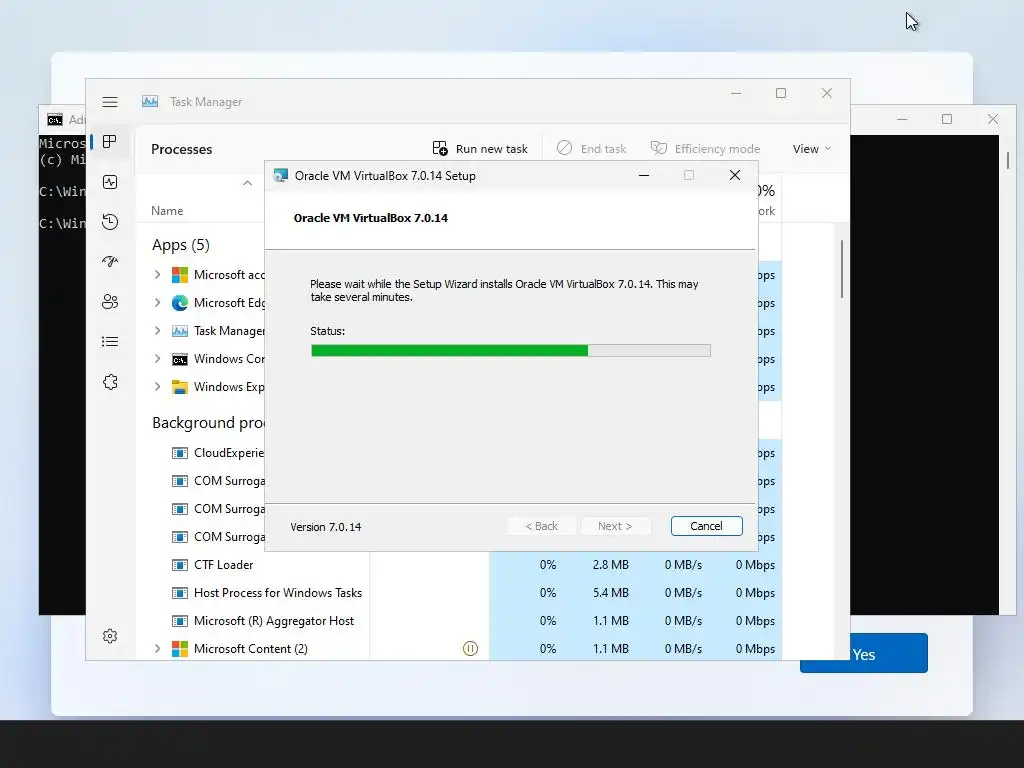Expand the Microsoft Content (2) row
The image size is (1024, 768).
point(157,648)
